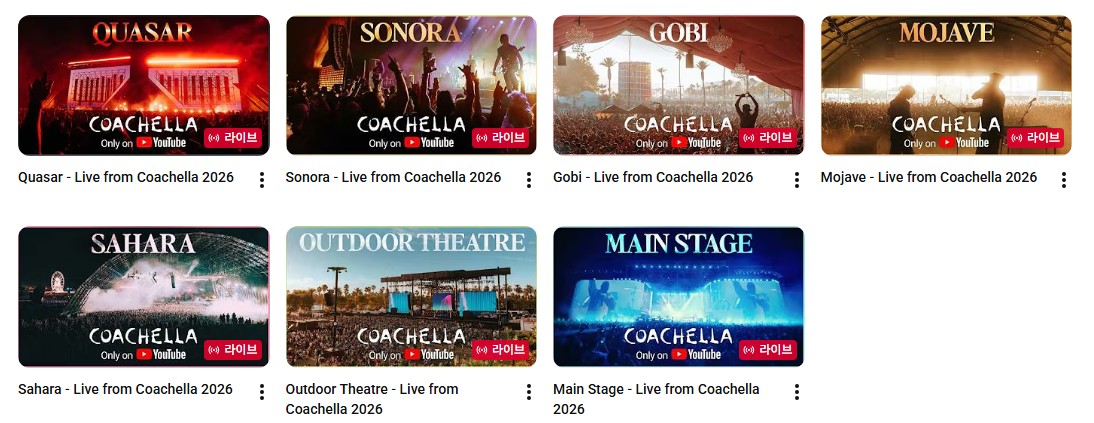Click the live badge on the Main Stage thumbnail
The height and width of the screenshot is (423, 1094).
pyautogui.click(x=768, y=350)
